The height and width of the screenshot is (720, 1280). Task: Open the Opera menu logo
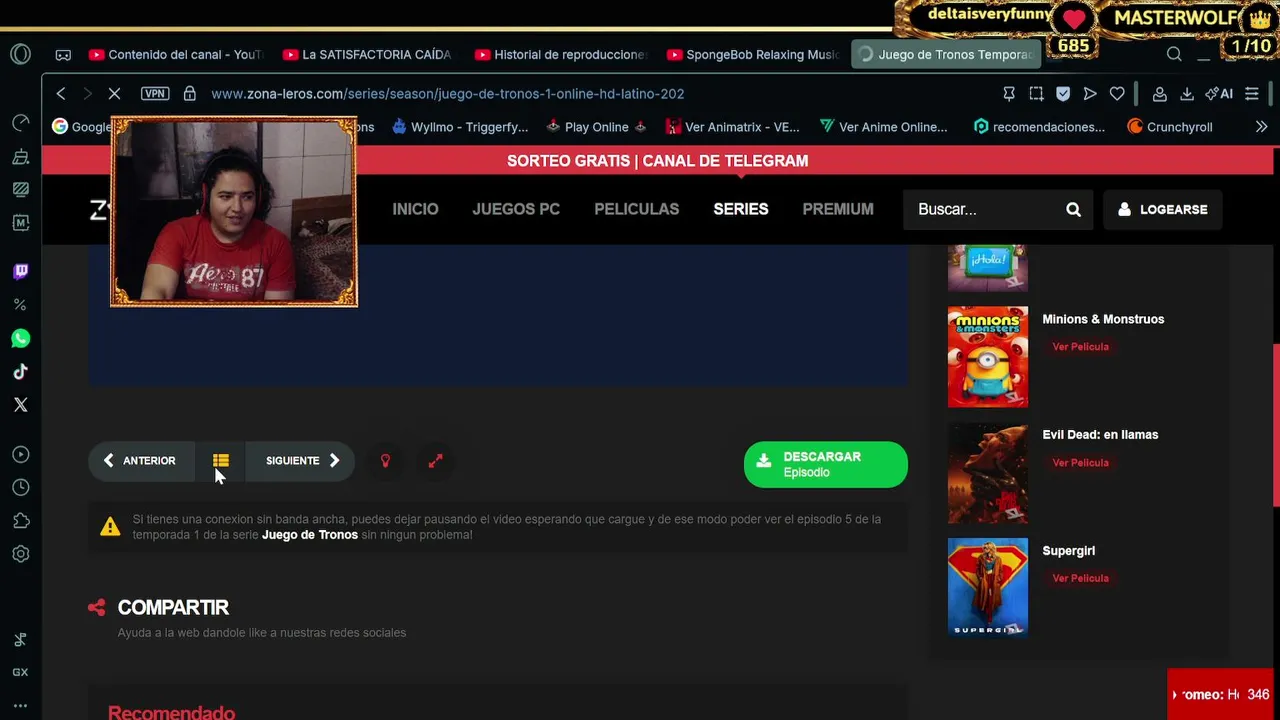21,55
